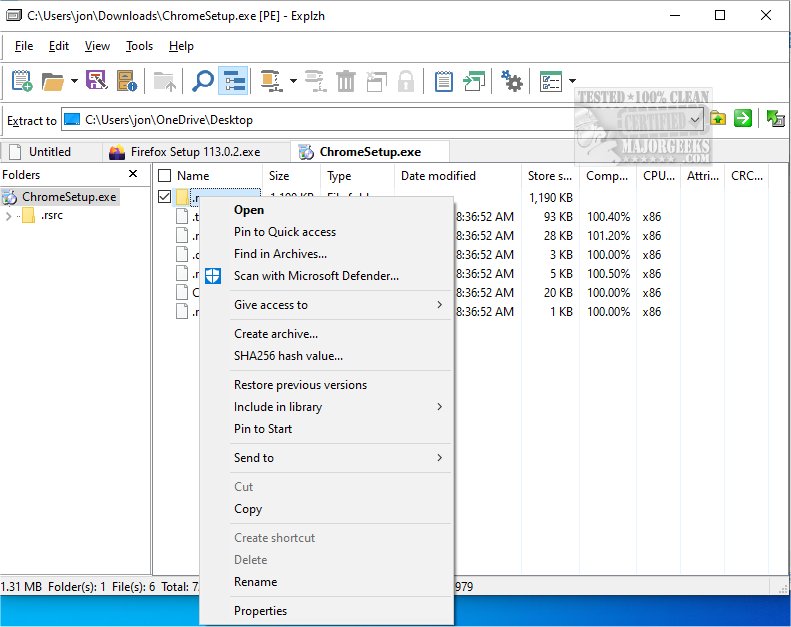Click the green arrow extract button

pos(743,119)
